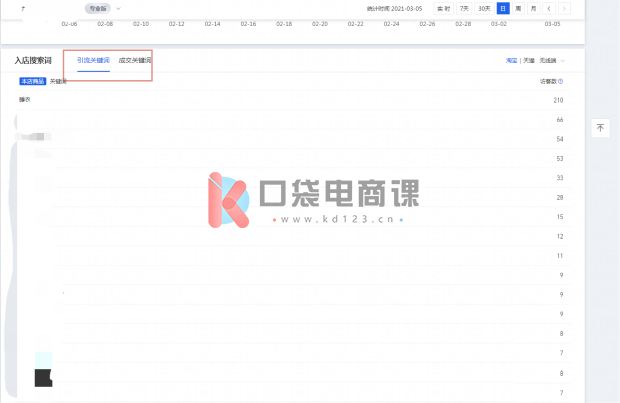This screenshot has width=620, height=403.
Task: Select the 日 daily view button
Action: [503, 8]
